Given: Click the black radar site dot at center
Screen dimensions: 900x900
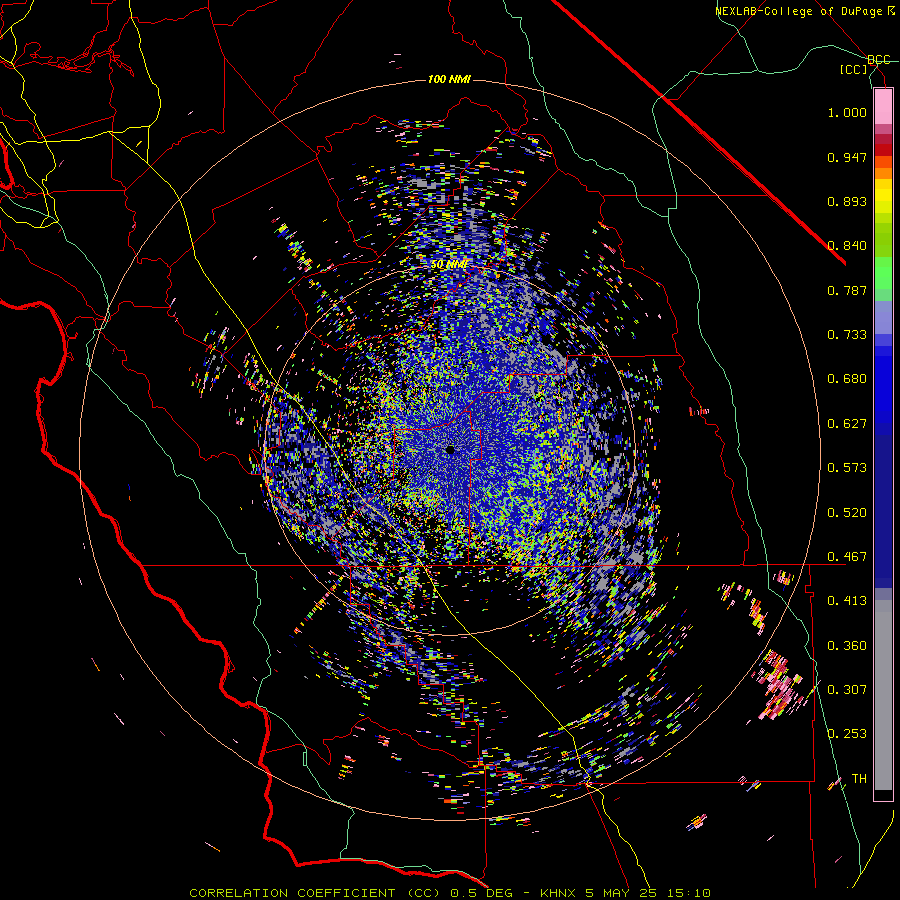Looking at the screenshot, I should click(451, 450).
